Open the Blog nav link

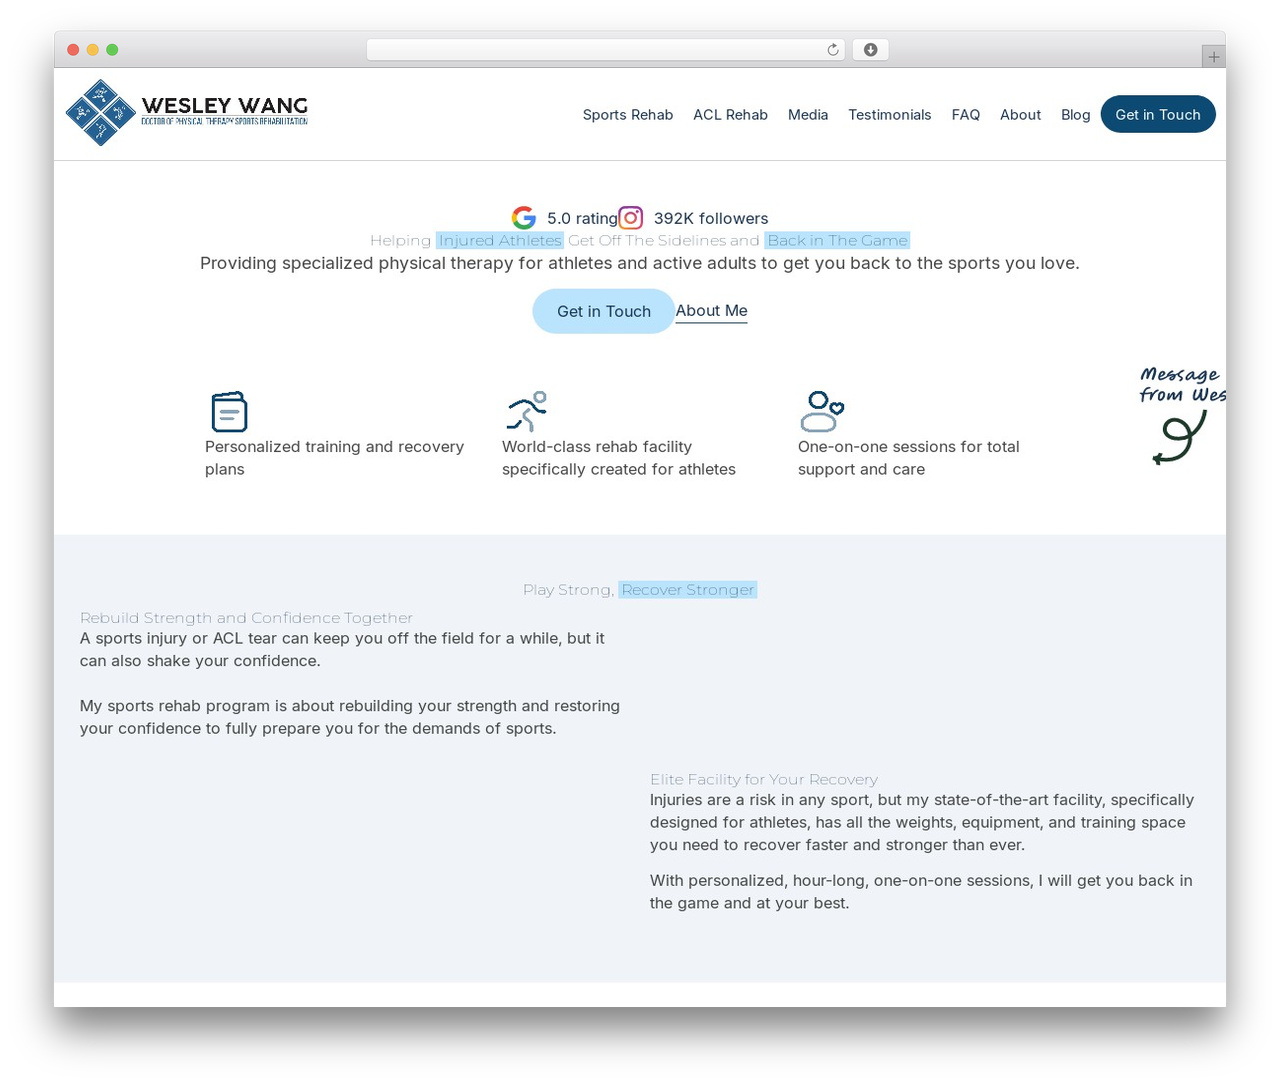(1076, 115)
